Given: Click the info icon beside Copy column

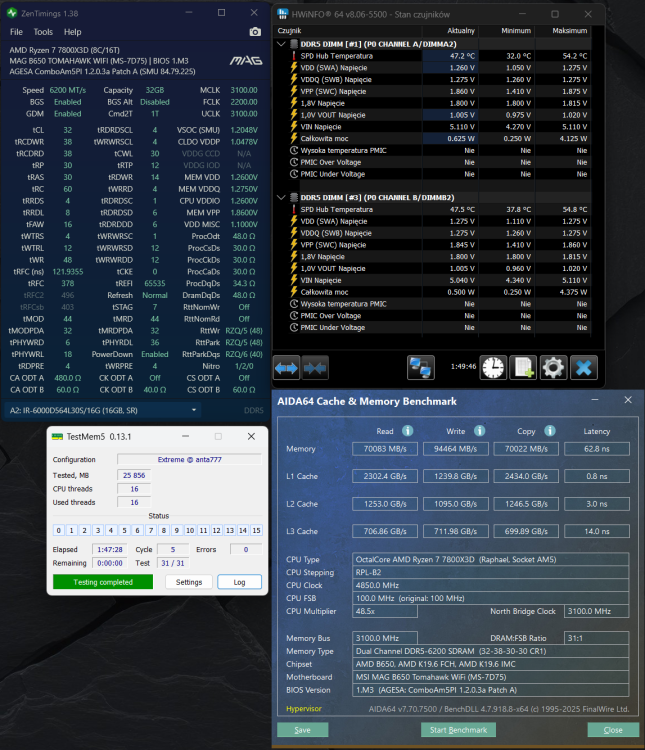Looking at the screenshot, I should (x=550, y=431).
